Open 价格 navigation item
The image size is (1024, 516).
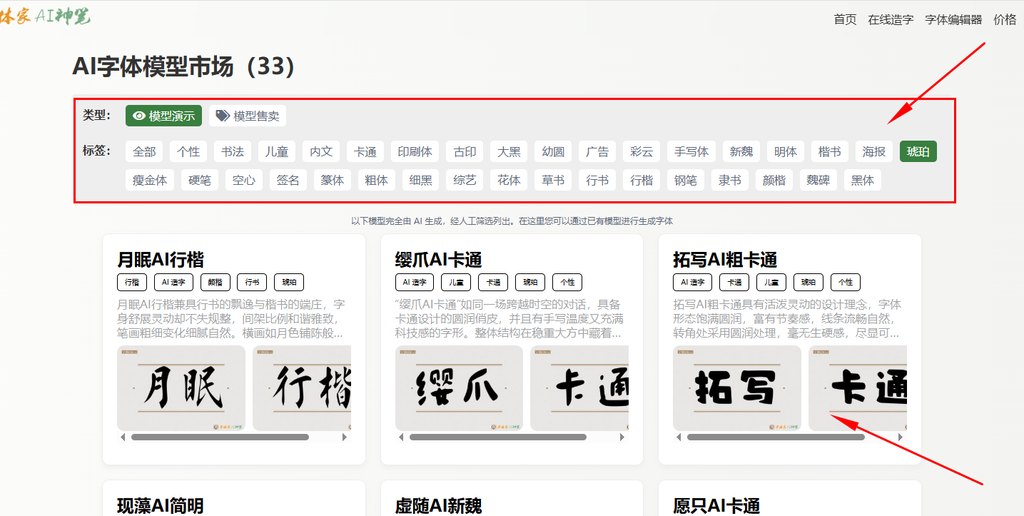tap(1004, 20)
